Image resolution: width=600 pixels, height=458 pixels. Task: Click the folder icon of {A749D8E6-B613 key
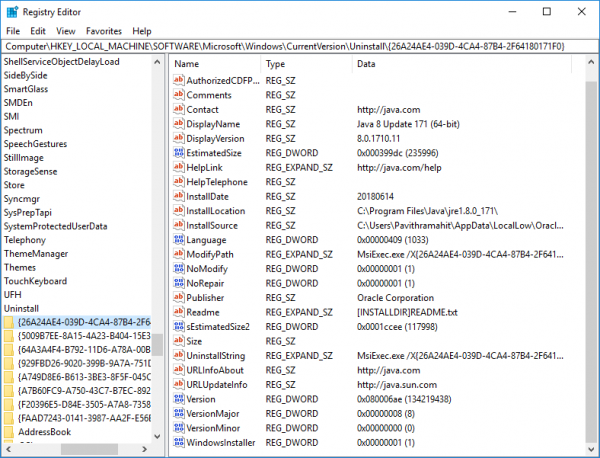8,377
